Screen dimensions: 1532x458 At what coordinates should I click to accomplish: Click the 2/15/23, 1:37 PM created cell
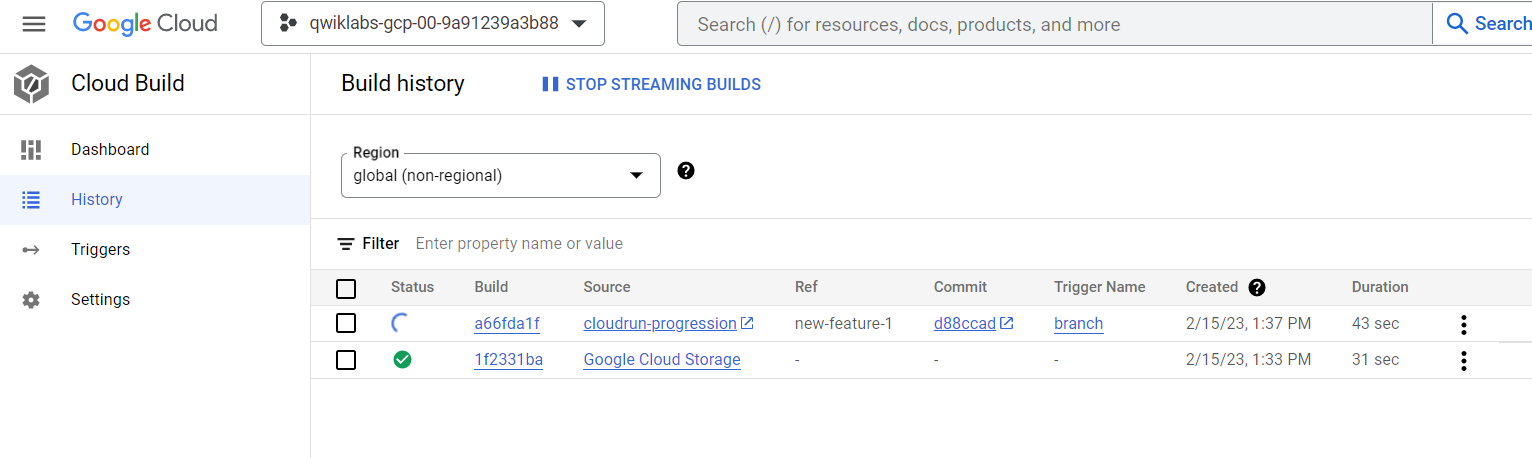(x=1248, y=323)
